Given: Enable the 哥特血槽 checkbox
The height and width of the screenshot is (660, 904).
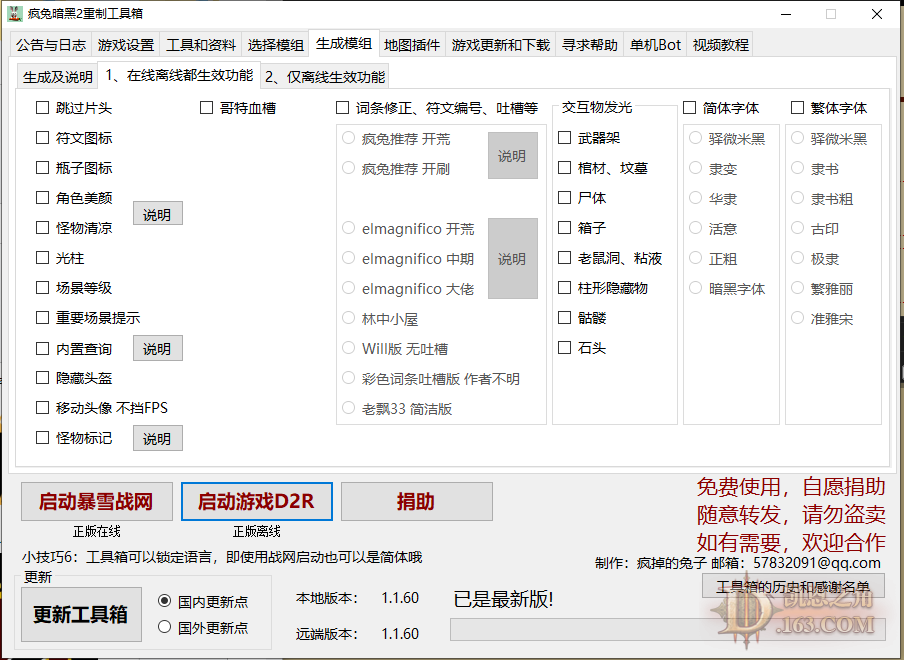Looking at the screenshot, I should click(206, 108).
